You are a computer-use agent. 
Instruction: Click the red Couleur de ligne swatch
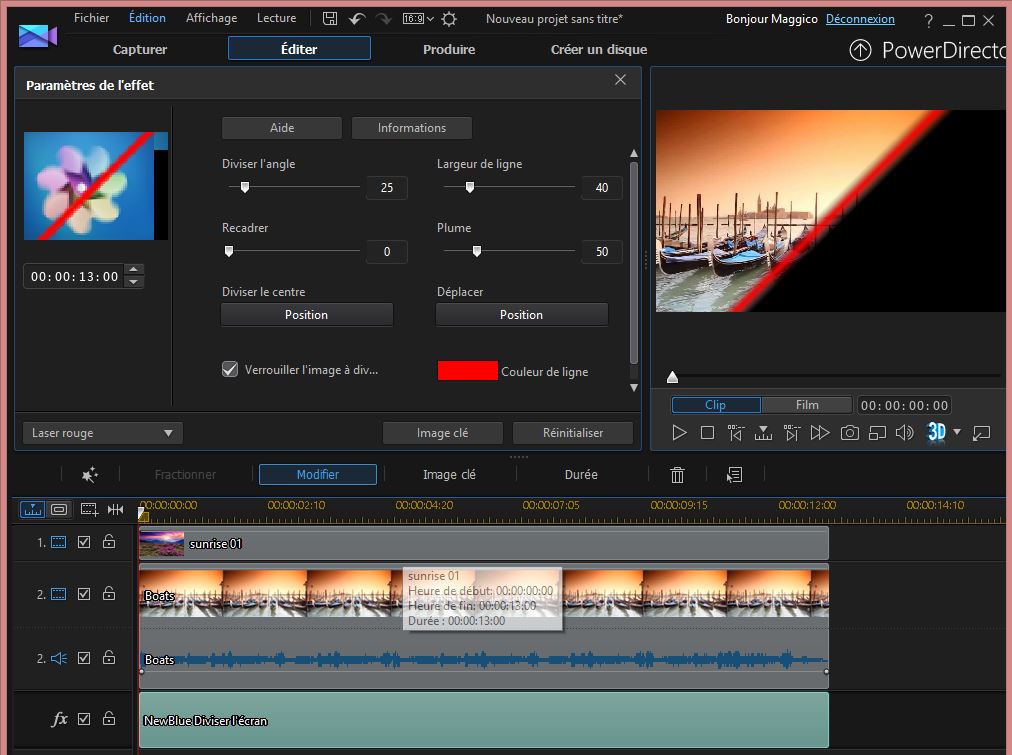tap(467, 371)
